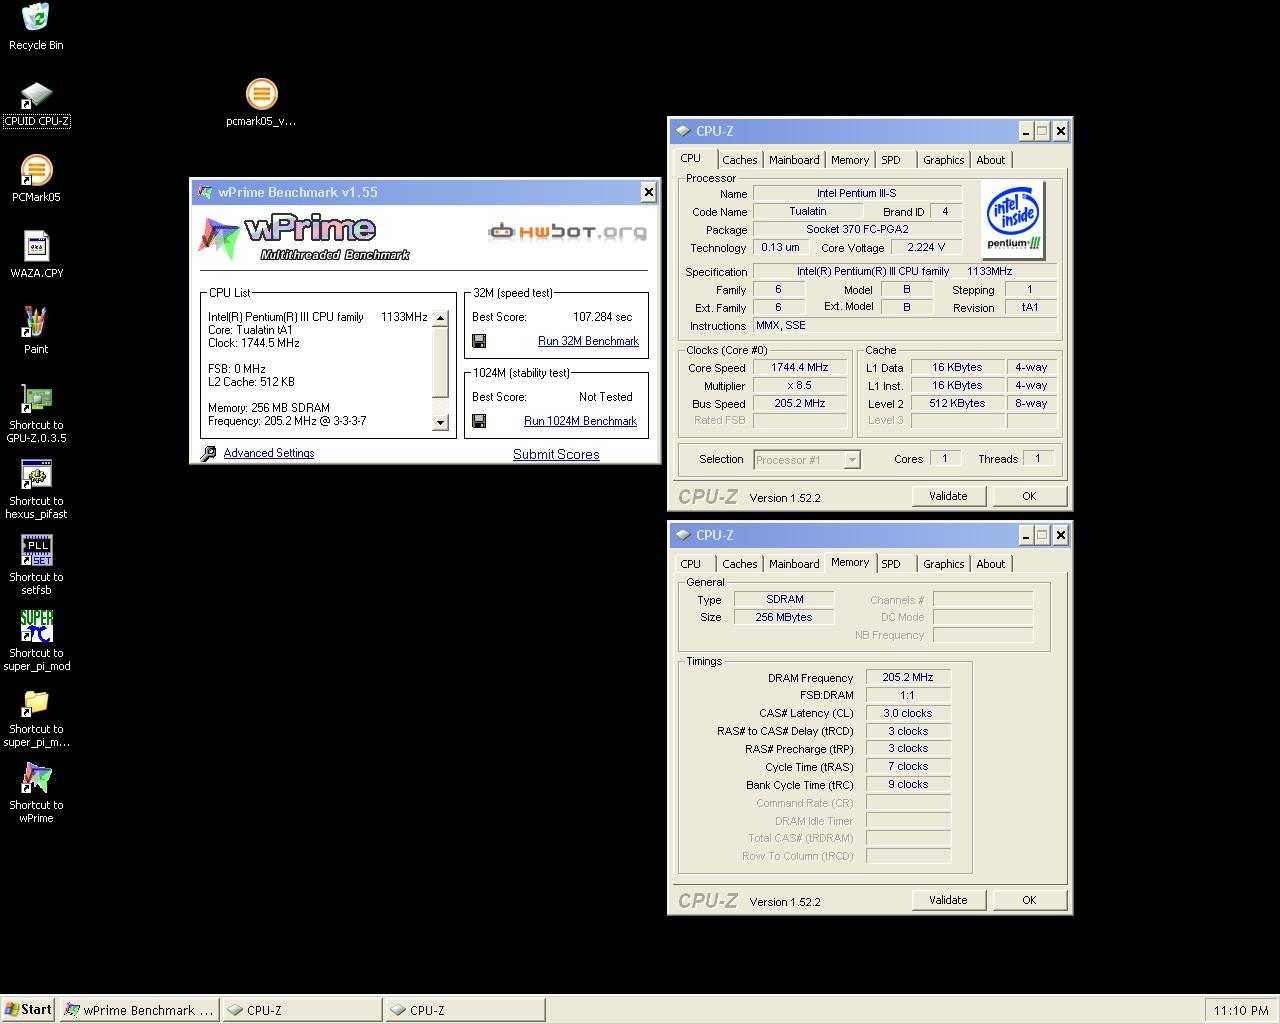The image size is (1280, 1024).
Task: Click the Submit Scores link
Action: [x=556, y=454]
